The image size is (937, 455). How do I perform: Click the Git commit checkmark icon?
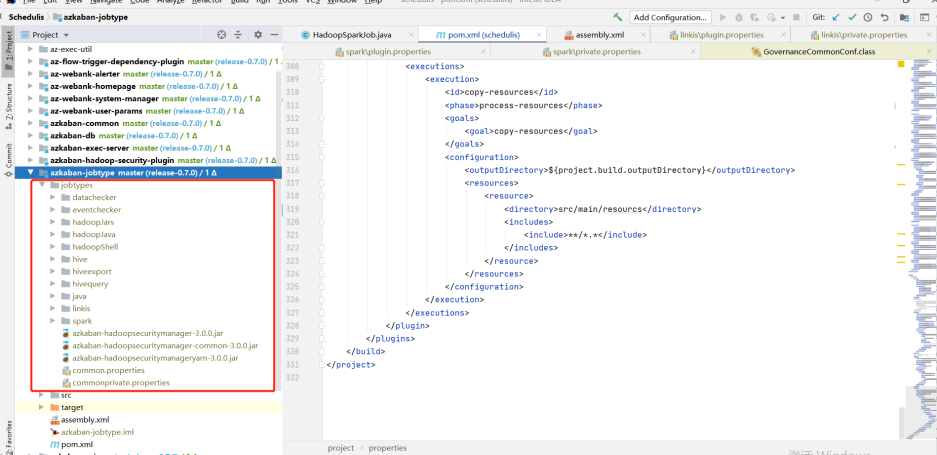pyautogui.click(x=851, y=17)
